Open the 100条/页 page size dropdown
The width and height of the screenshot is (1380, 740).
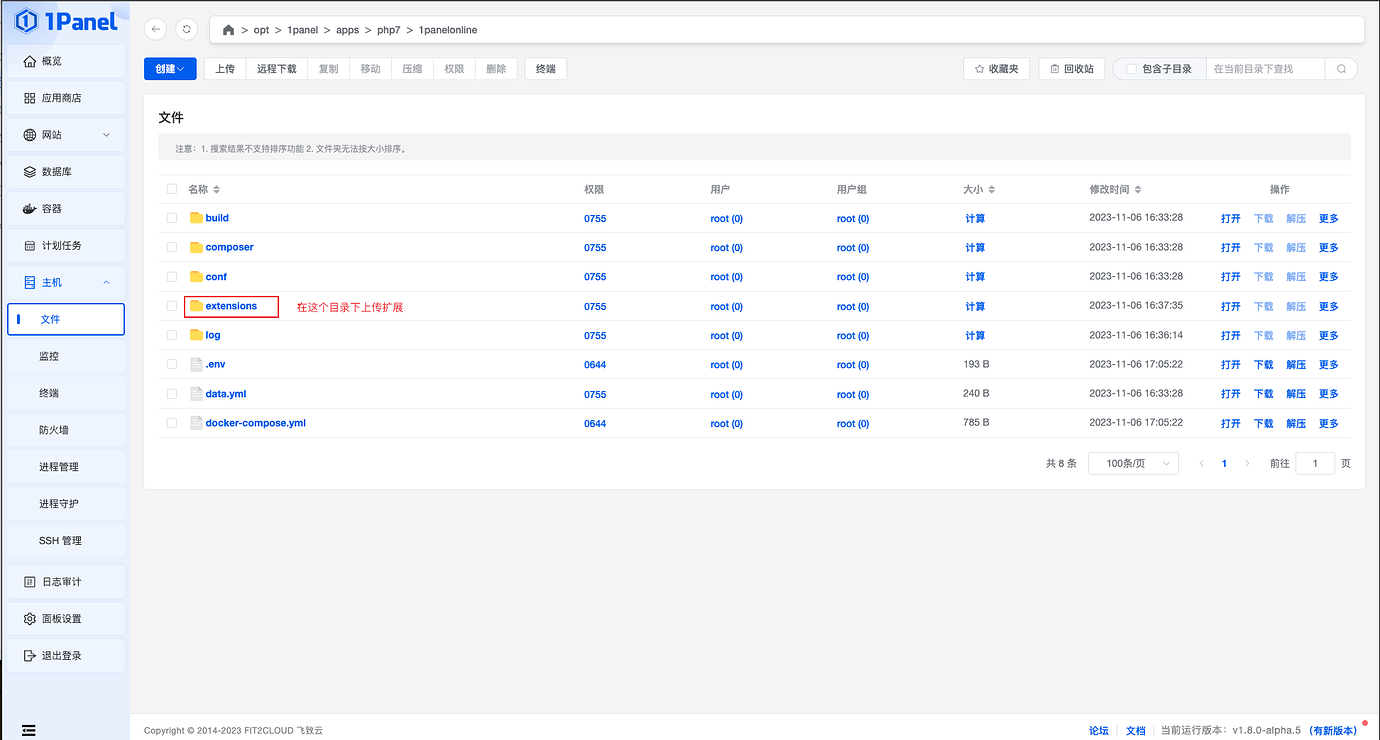click(1133, 463)
